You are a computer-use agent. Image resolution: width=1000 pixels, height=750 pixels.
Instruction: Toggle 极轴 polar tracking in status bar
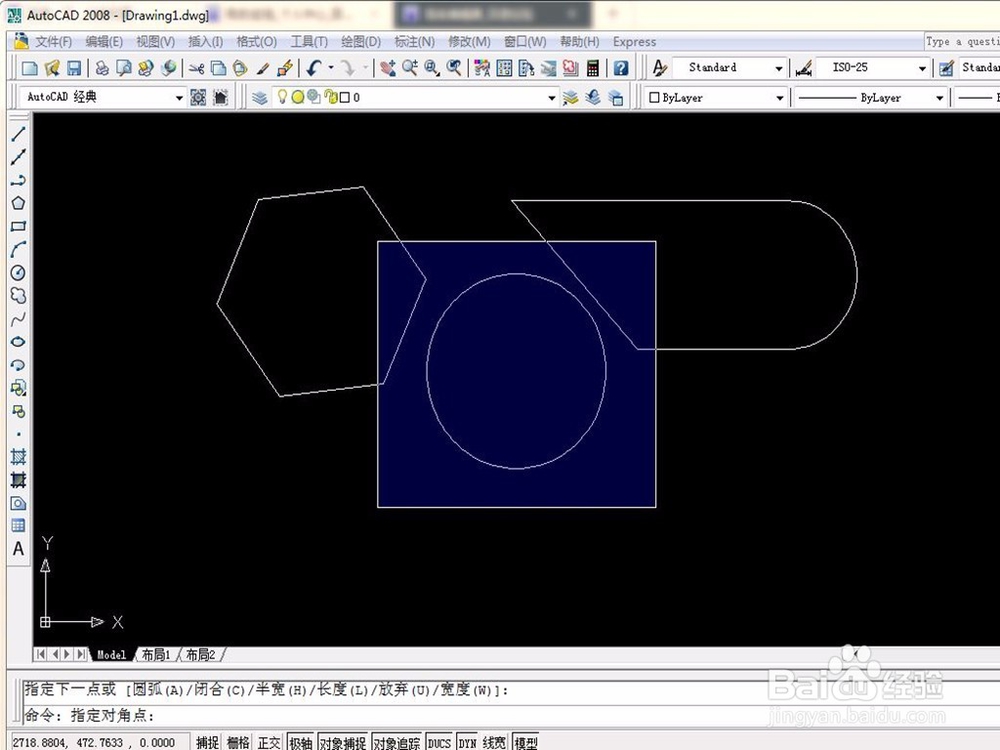click(300, 742)
